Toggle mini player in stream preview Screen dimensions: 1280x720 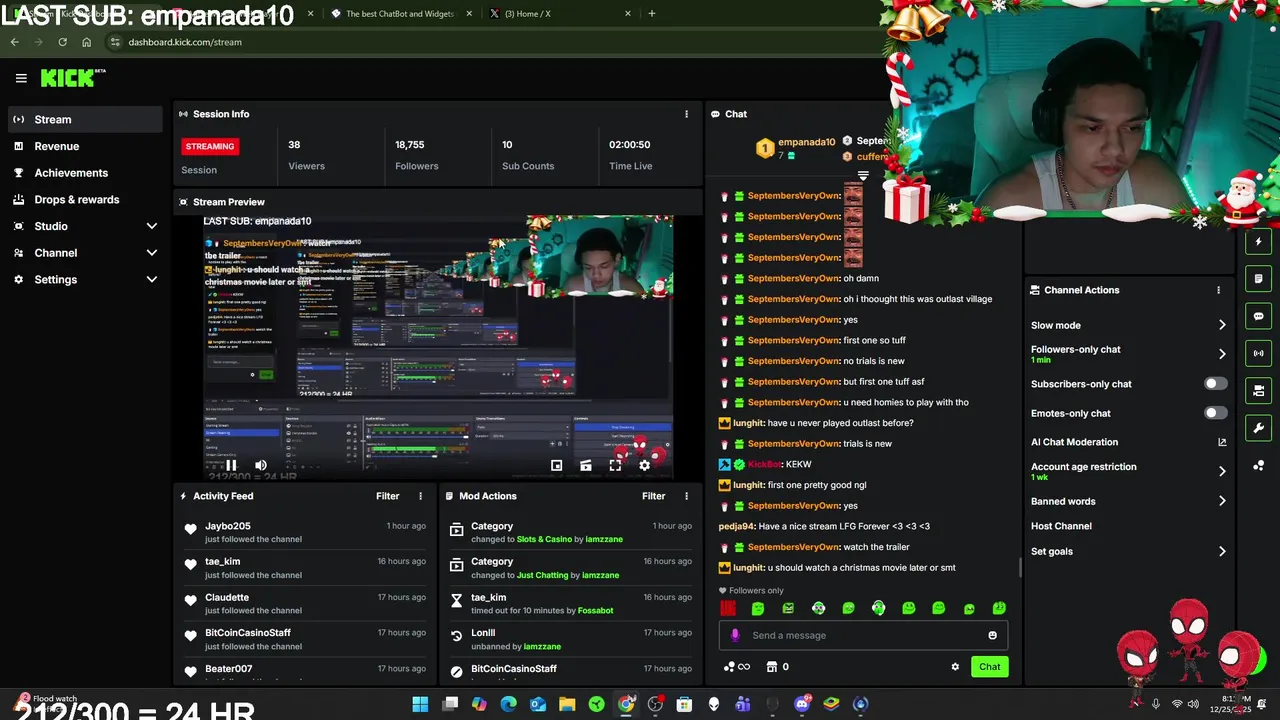(x=557, y=465)
